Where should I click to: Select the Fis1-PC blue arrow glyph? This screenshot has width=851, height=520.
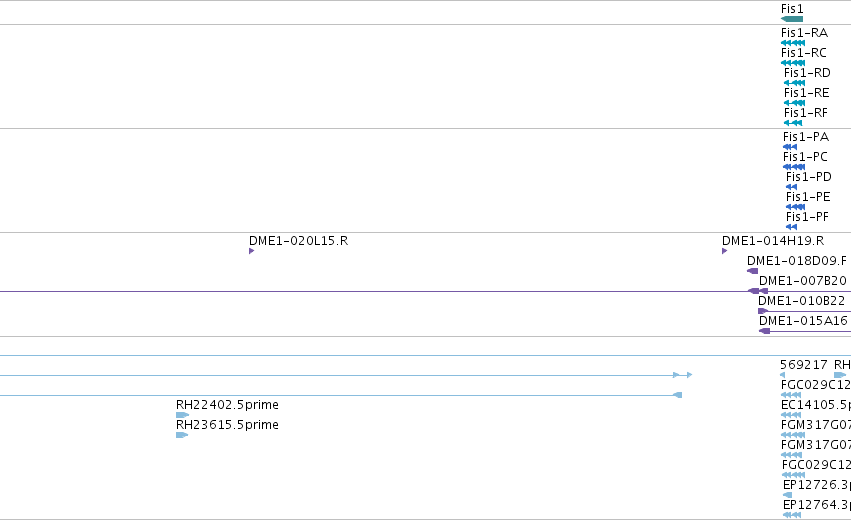[794, 167]
